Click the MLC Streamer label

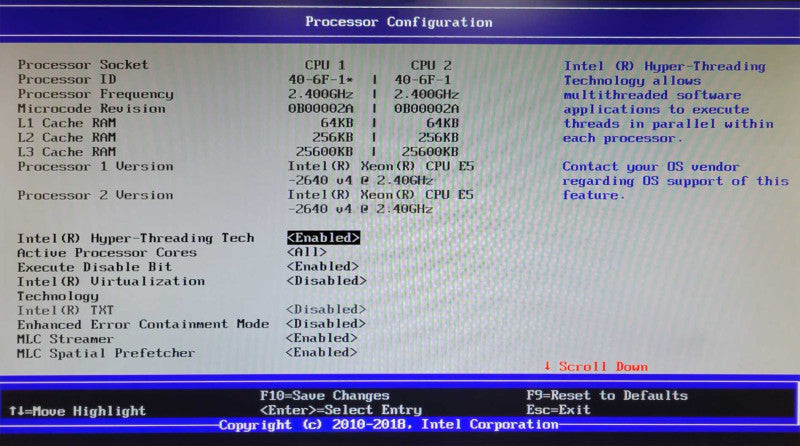click(x=65, y=339)
